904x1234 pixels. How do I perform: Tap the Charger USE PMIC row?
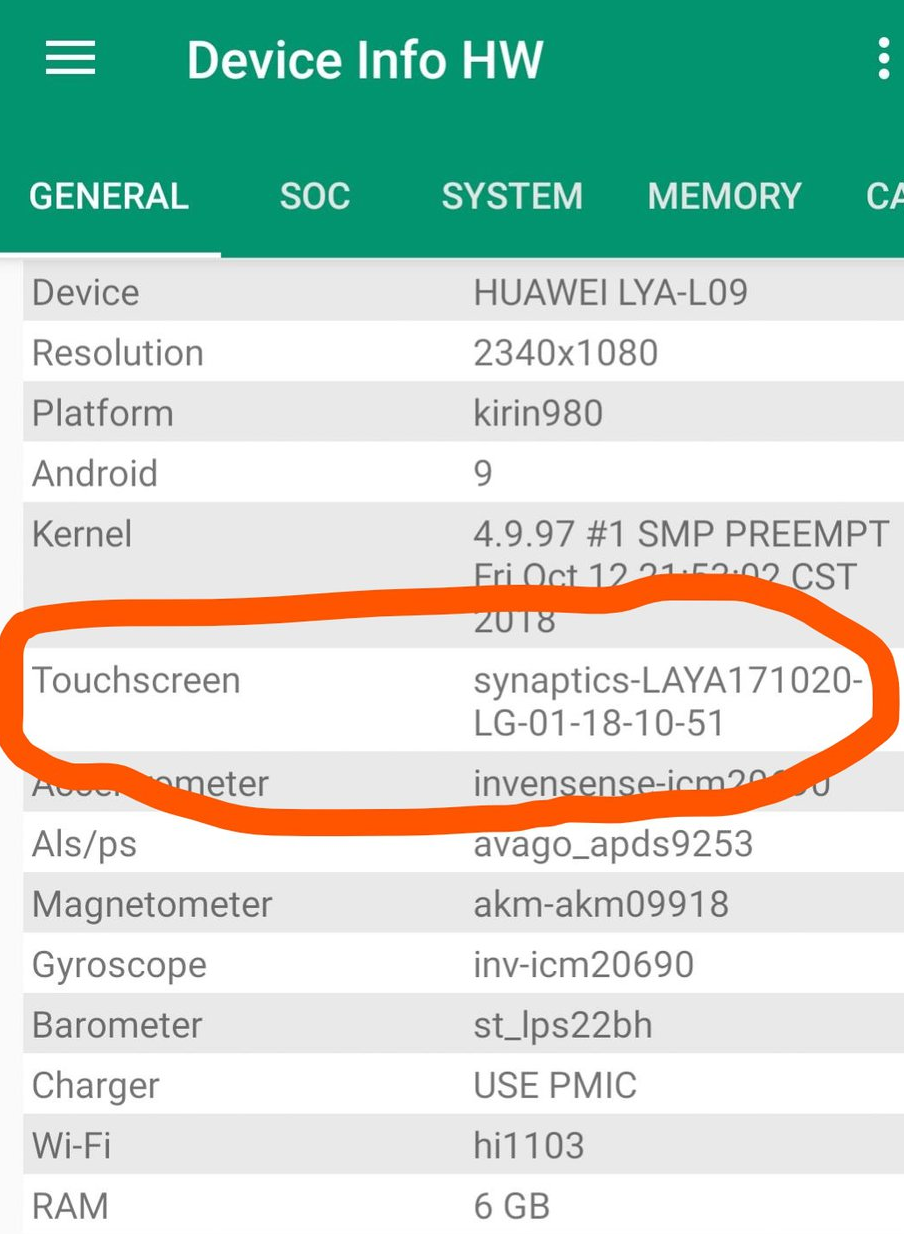pyautogui.click(x=460, y=1085)
